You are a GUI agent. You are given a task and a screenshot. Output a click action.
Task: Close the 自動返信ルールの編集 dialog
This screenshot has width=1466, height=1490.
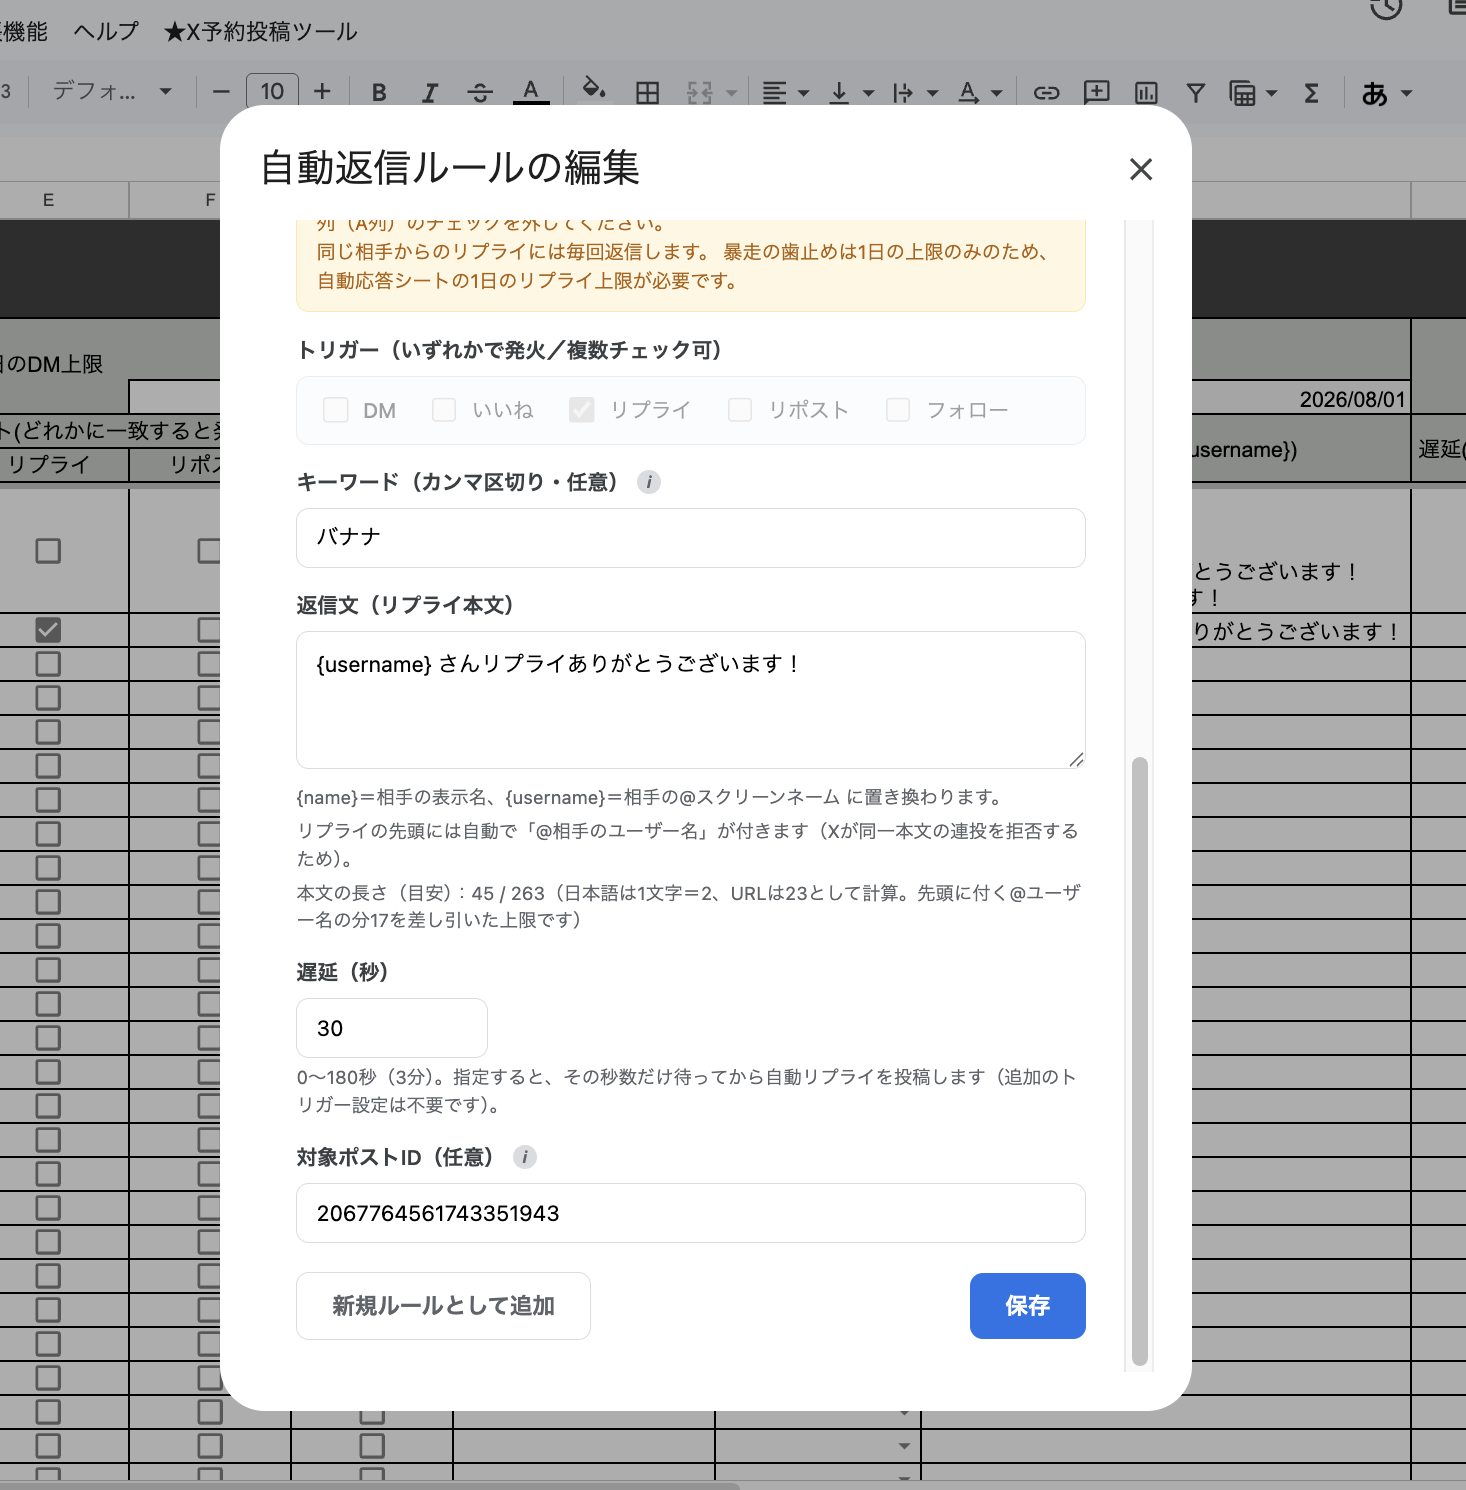point(1141,169)
